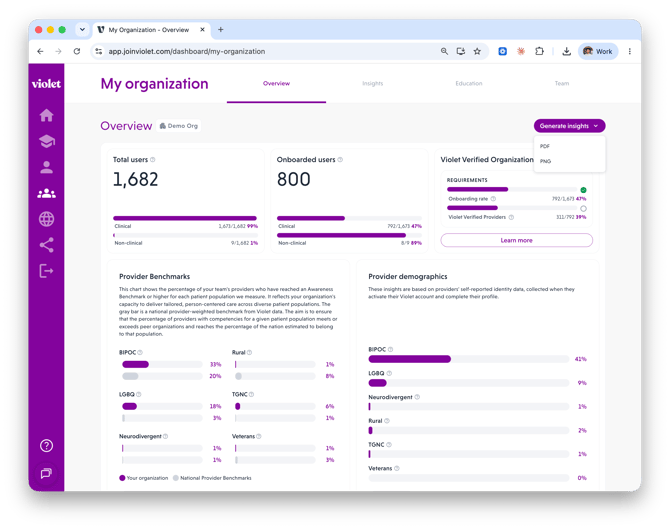Open the Work profile menu
Image resolution: width=670 pixels, height=529 pixels.
pyautogui.click(x=598, y=51)
